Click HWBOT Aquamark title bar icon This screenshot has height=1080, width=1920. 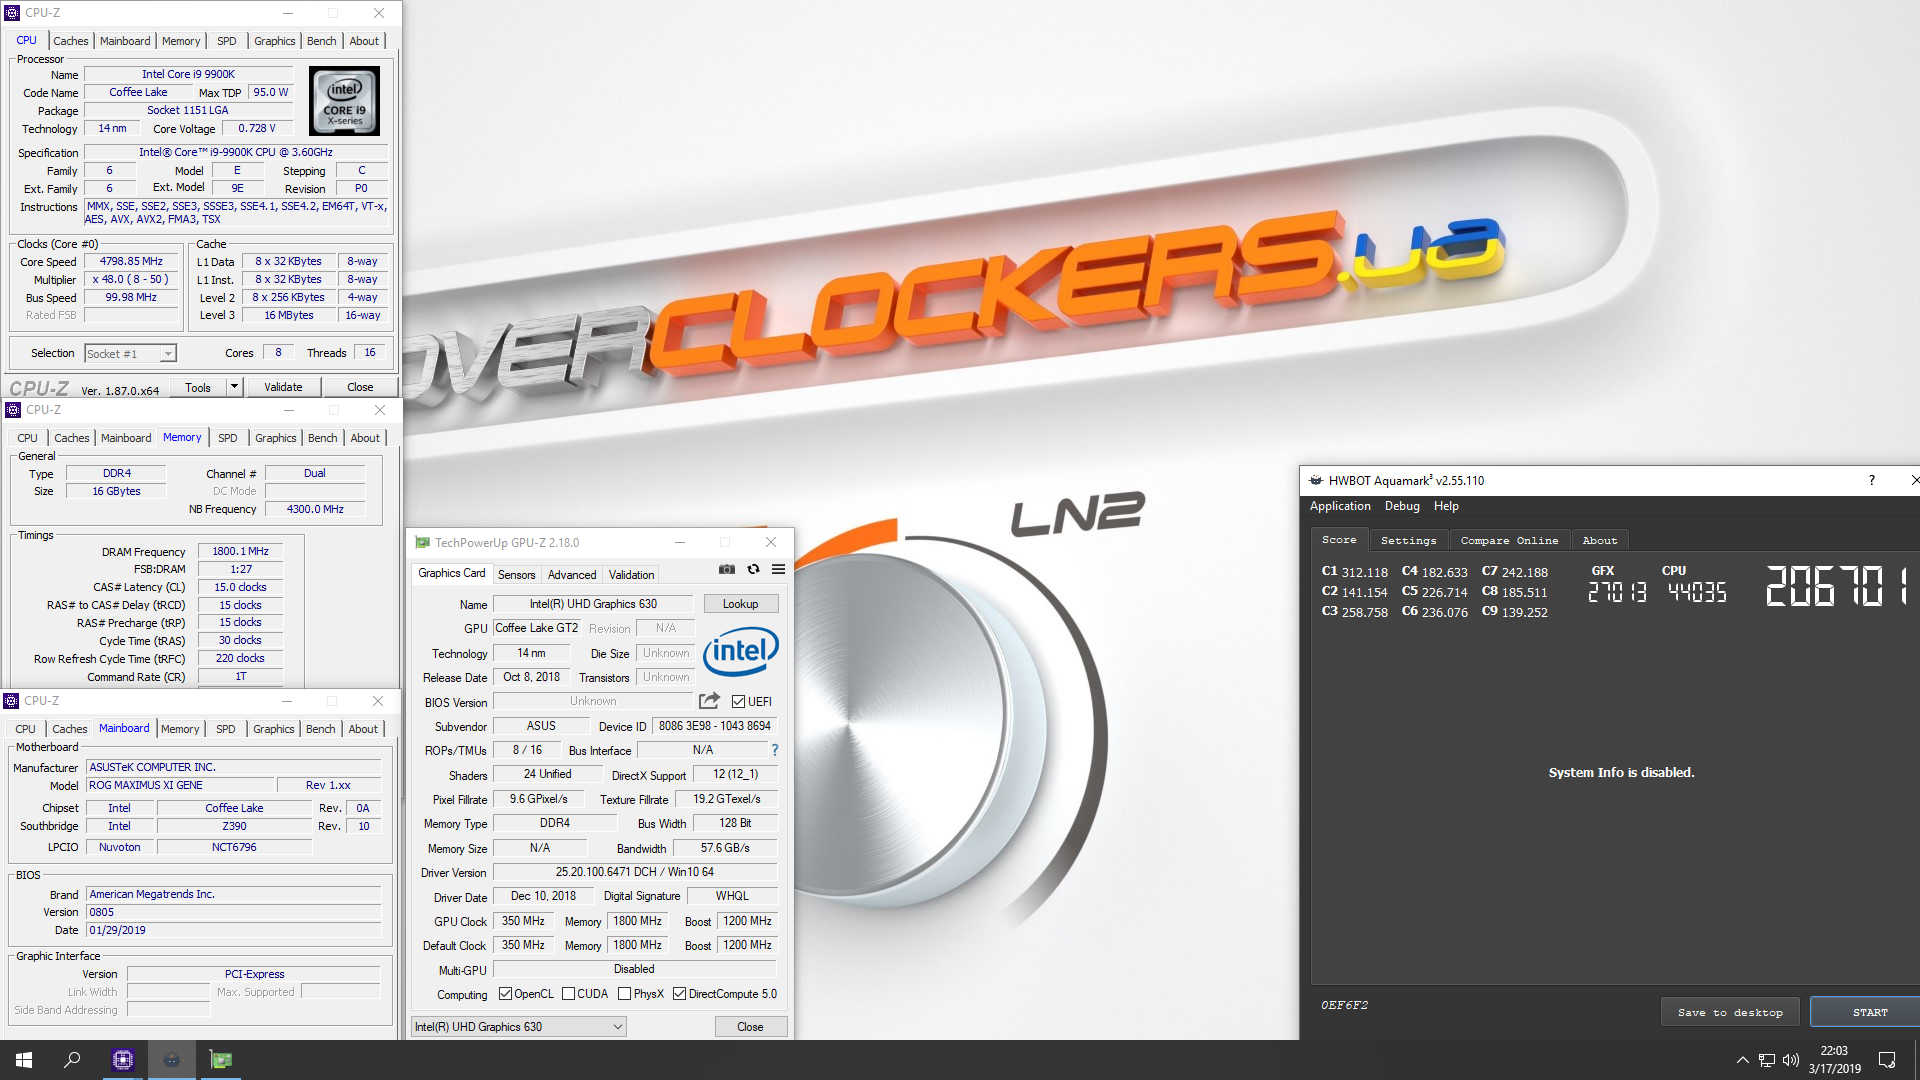1316,480
